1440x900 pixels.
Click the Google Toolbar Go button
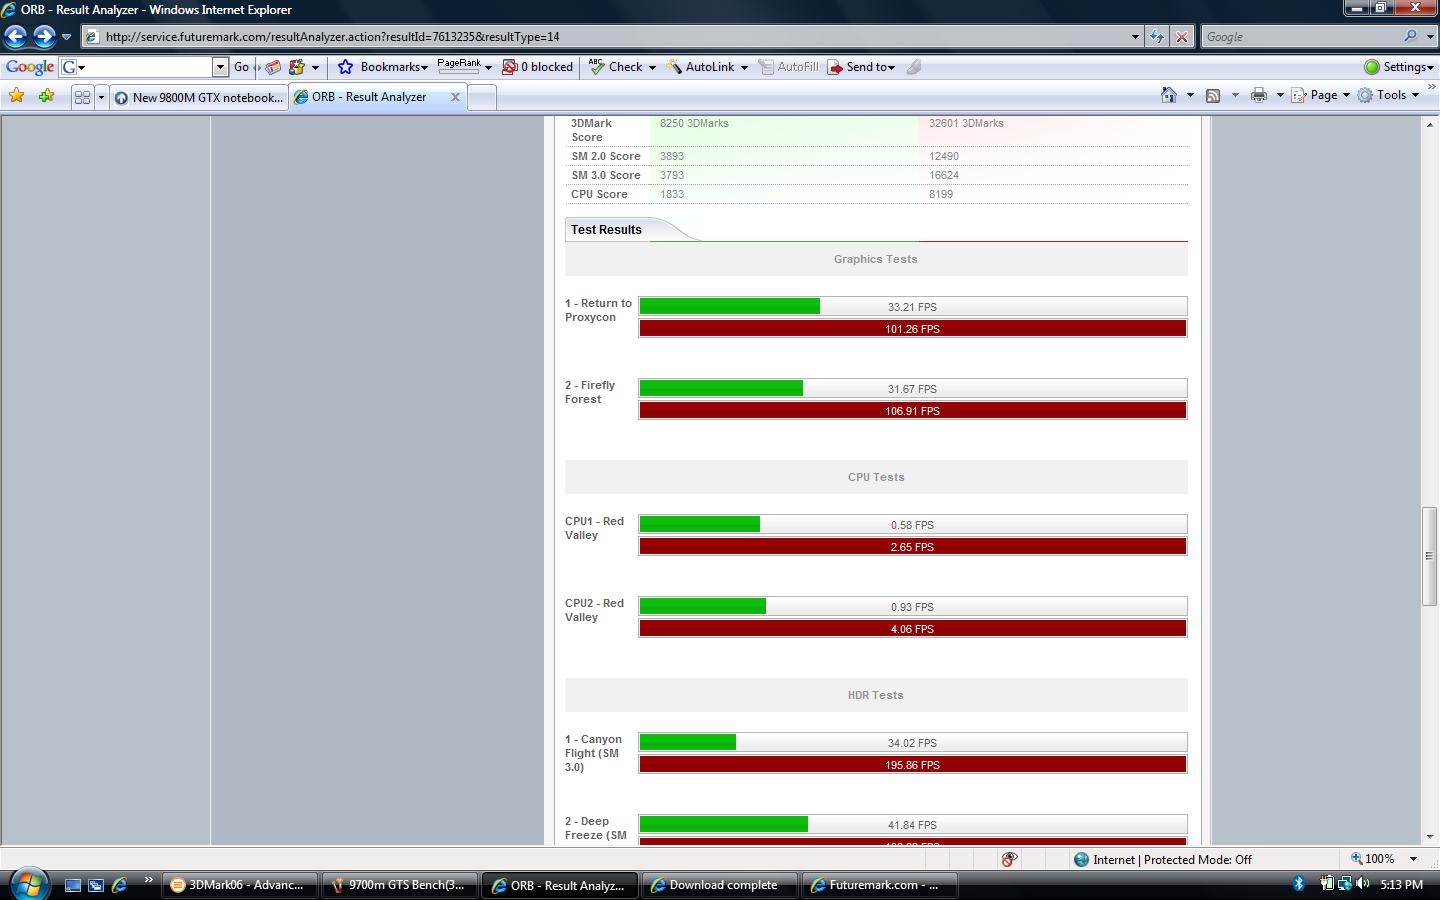(241, 67)
